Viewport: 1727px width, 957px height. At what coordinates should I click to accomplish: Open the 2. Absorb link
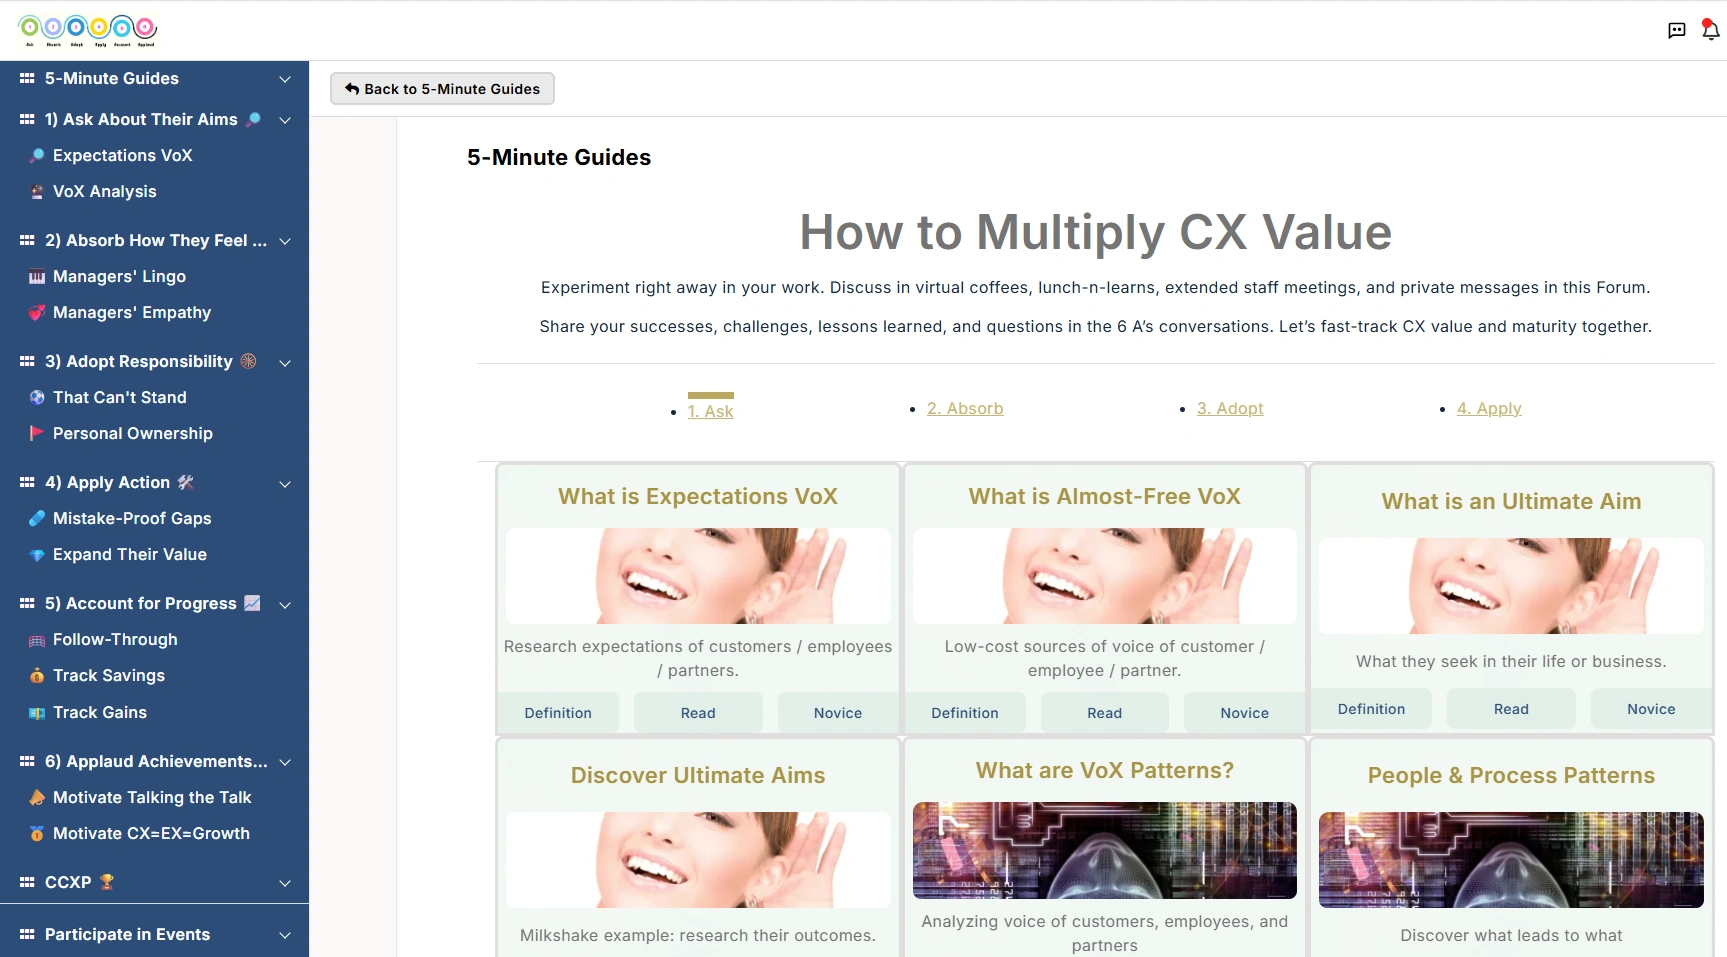(x=964, y=408)
